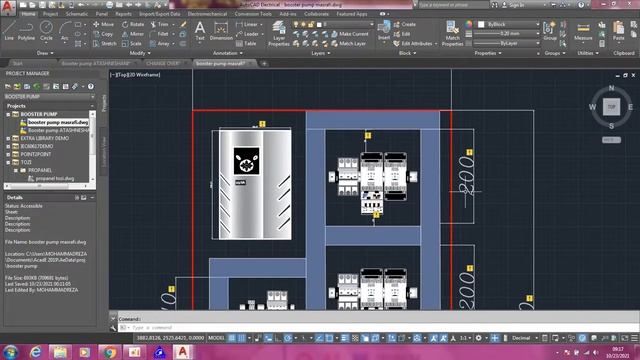Activate the Fillet tool
The height and width of the screenshot is (360, 640).
pyautogui.click(x=159, y=34)
